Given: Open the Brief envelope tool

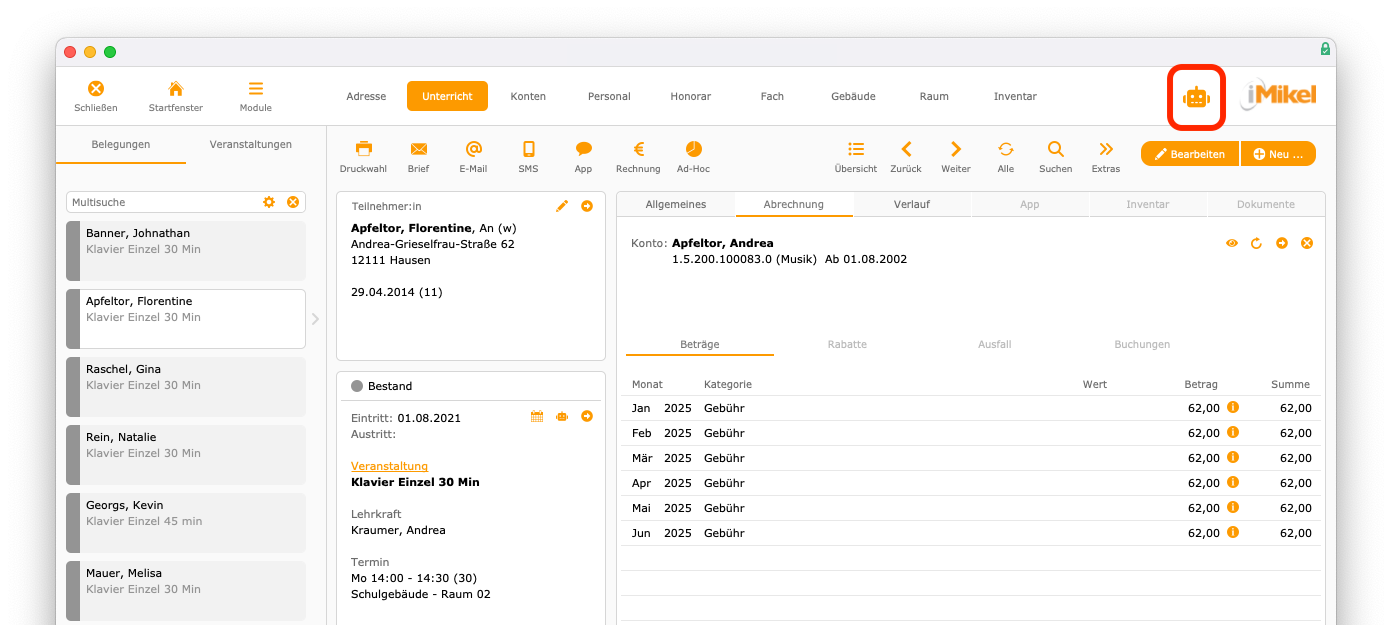Looking at the screenshot, I should point(419,149).
